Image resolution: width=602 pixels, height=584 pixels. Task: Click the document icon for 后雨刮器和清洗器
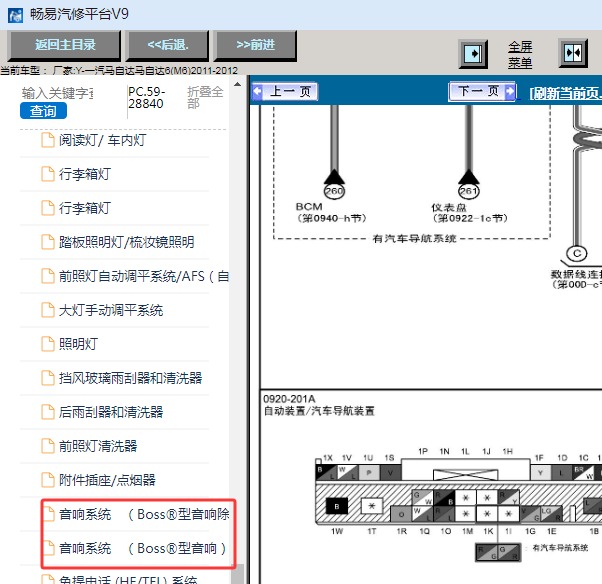tap(48, 412)
